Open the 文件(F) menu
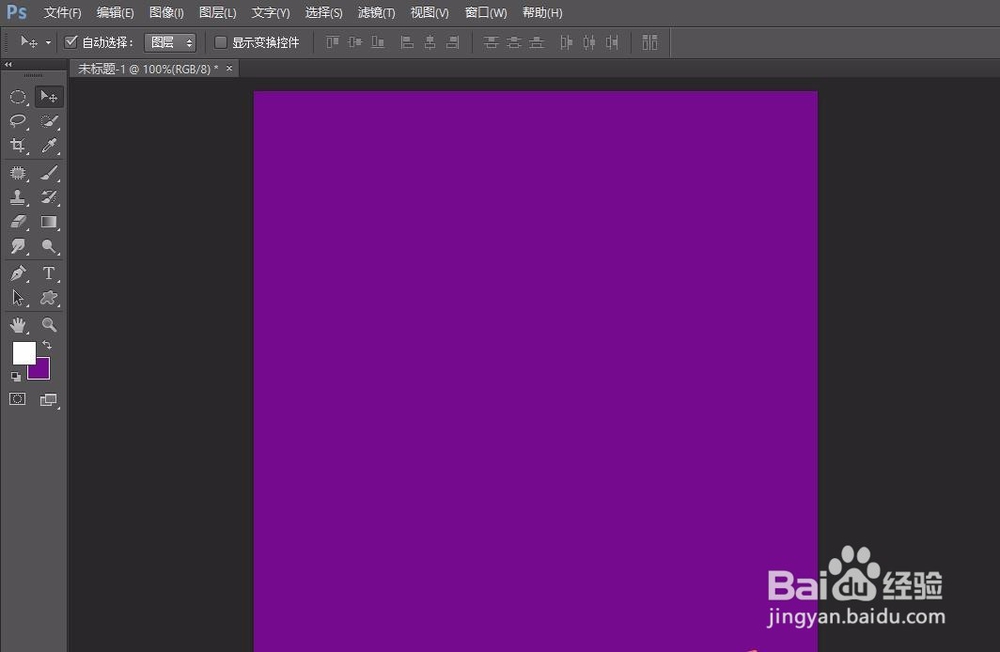Image resolution: width=1000 pixels, height=652 pixels. (x=62, y=13)
